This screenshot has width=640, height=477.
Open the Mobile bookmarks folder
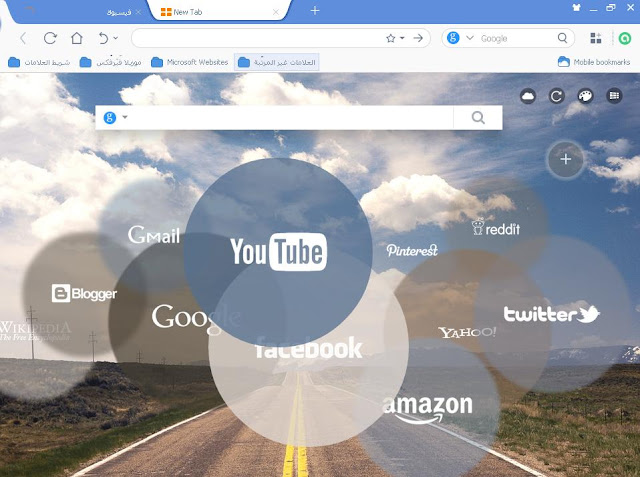pyautogui.click(x=594, y=62)
